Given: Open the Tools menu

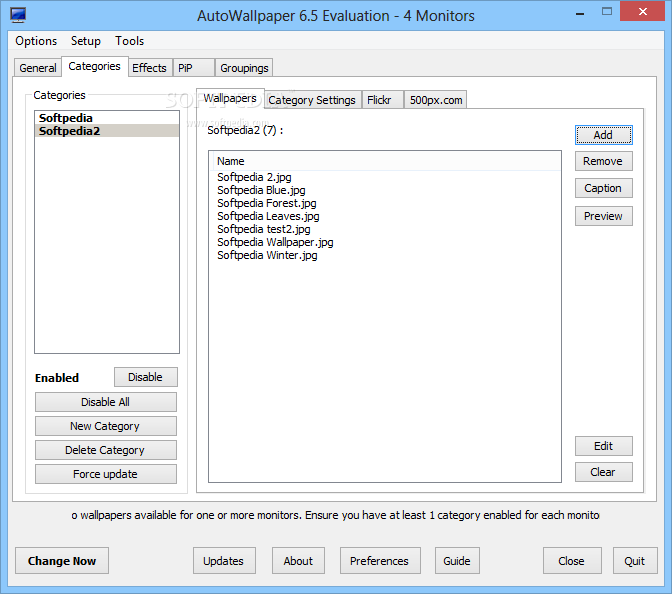Looking at the screenshot, I should (x=129, y=41).
